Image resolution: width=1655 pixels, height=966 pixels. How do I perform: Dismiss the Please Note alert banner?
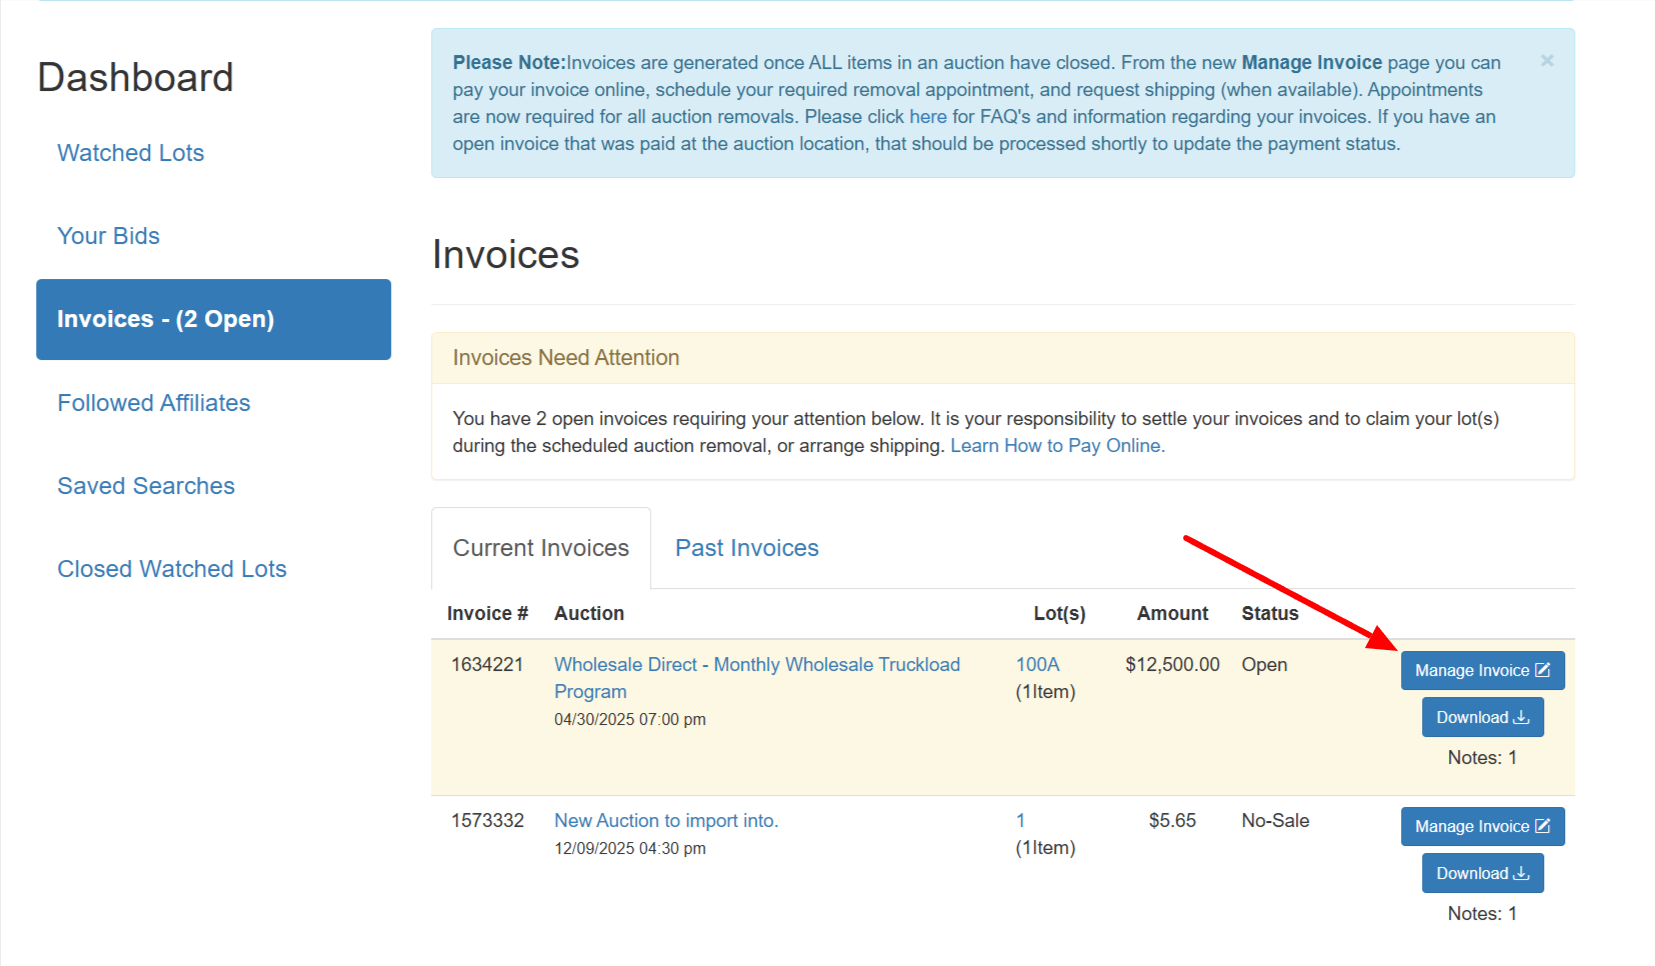point(1546,61)
